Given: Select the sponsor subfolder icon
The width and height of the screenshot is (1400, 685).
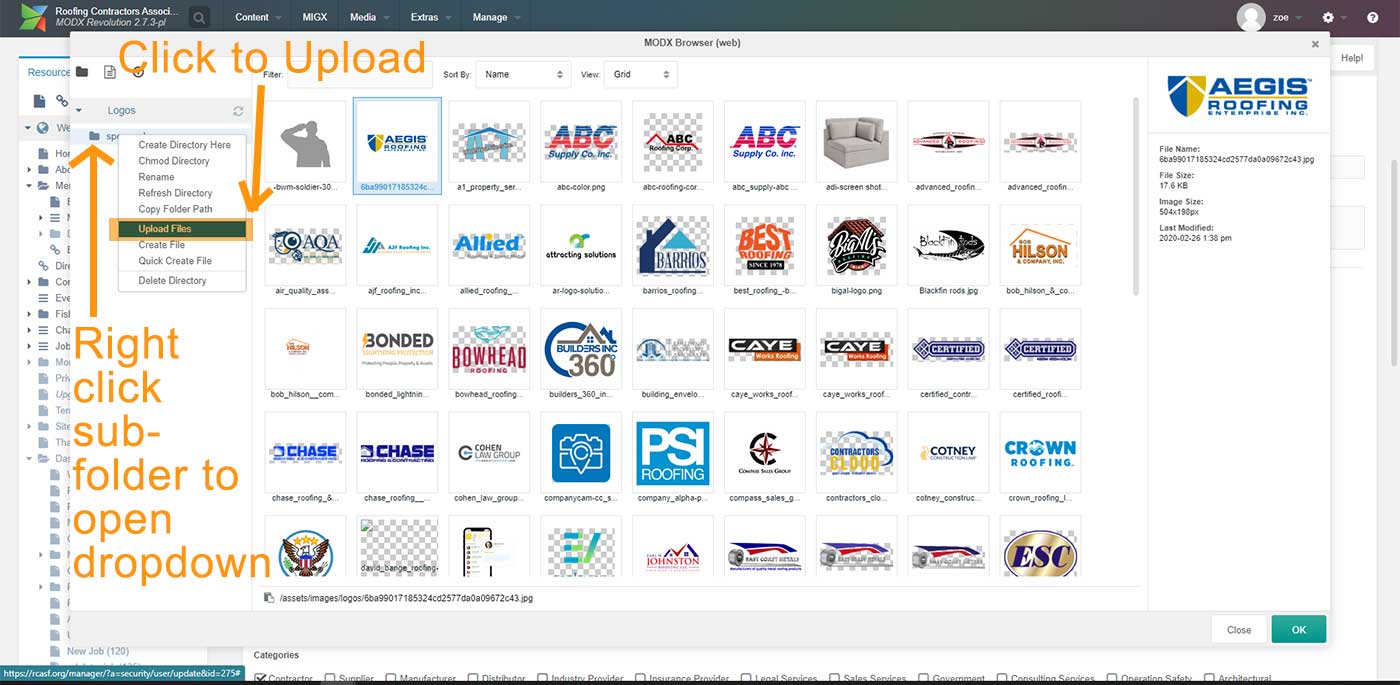Looking at the screenshot, I should [94, 135].
